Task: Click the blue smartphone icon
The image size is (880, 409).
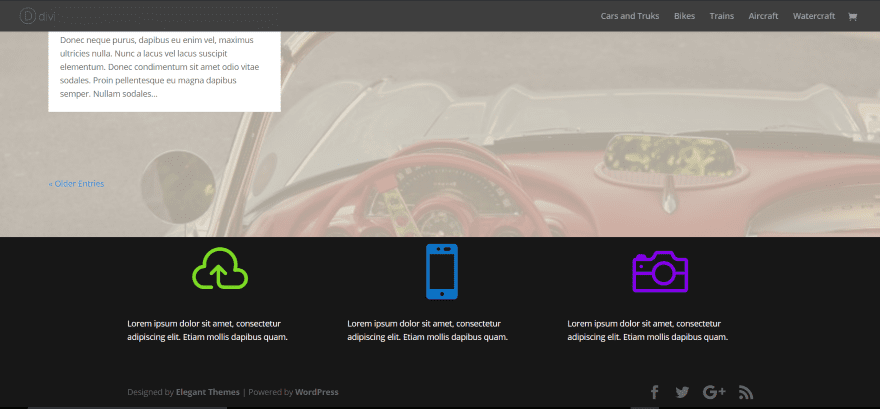Action: pos(442,271)
